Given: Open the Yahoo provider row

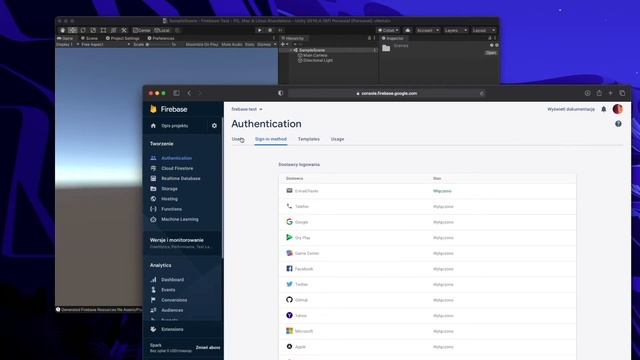Looking at the screenshot, I should click(427, 316).
